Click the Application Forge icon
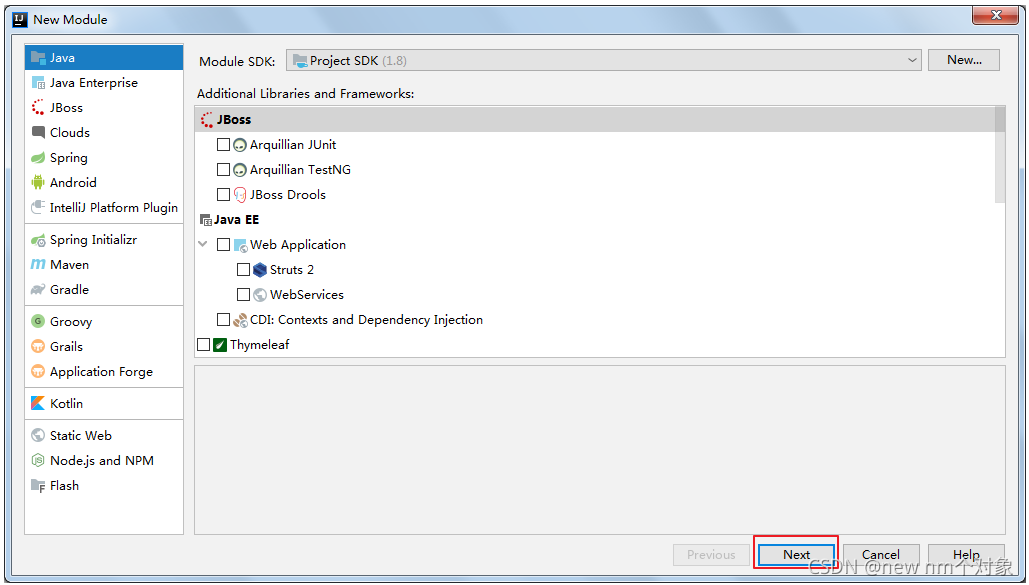The height and width of the screenshot is (585, 1029). pos(38,372)
